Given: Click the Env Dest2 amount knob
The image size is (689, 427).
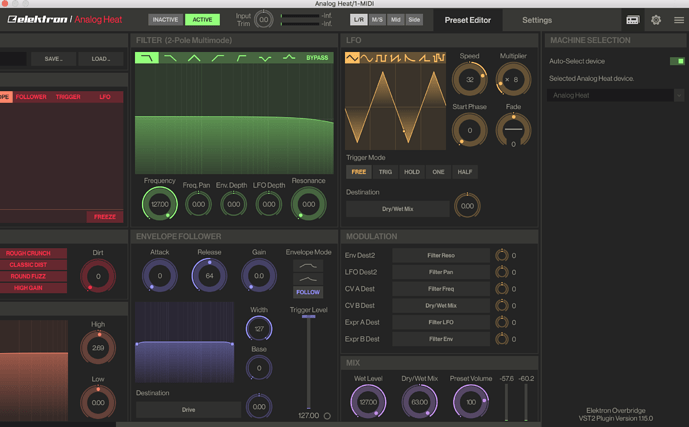Looking at the screenshot, I should click(x=502, y=255).
